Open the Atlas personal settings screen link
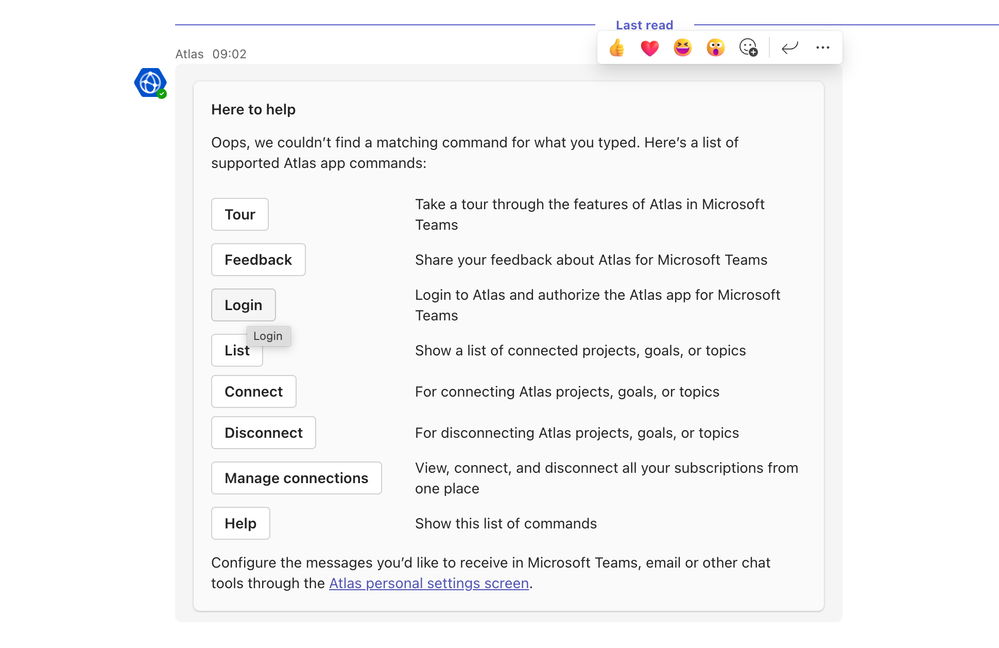This screenshot has height=648, width=999. point(429,584)
